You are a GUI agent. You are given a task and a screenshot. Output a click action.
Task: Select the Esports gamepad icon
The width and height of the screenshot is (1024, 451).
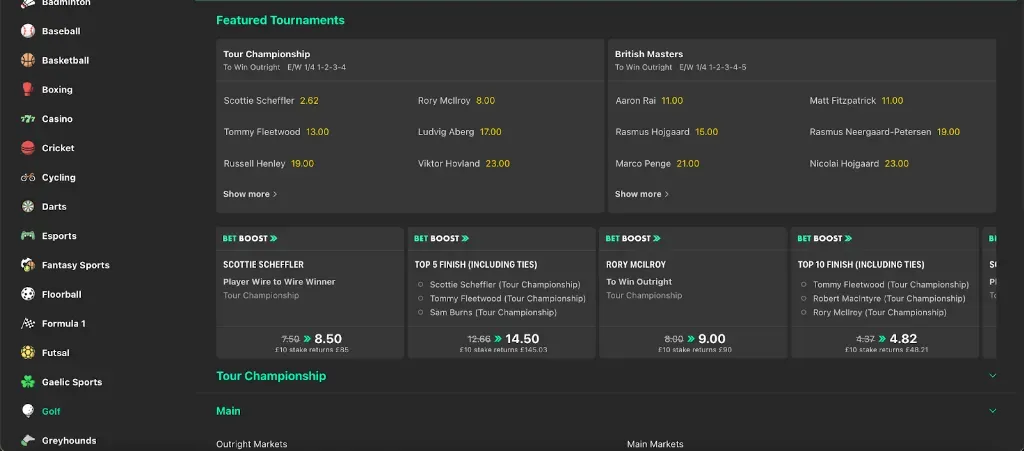(28, 236)
